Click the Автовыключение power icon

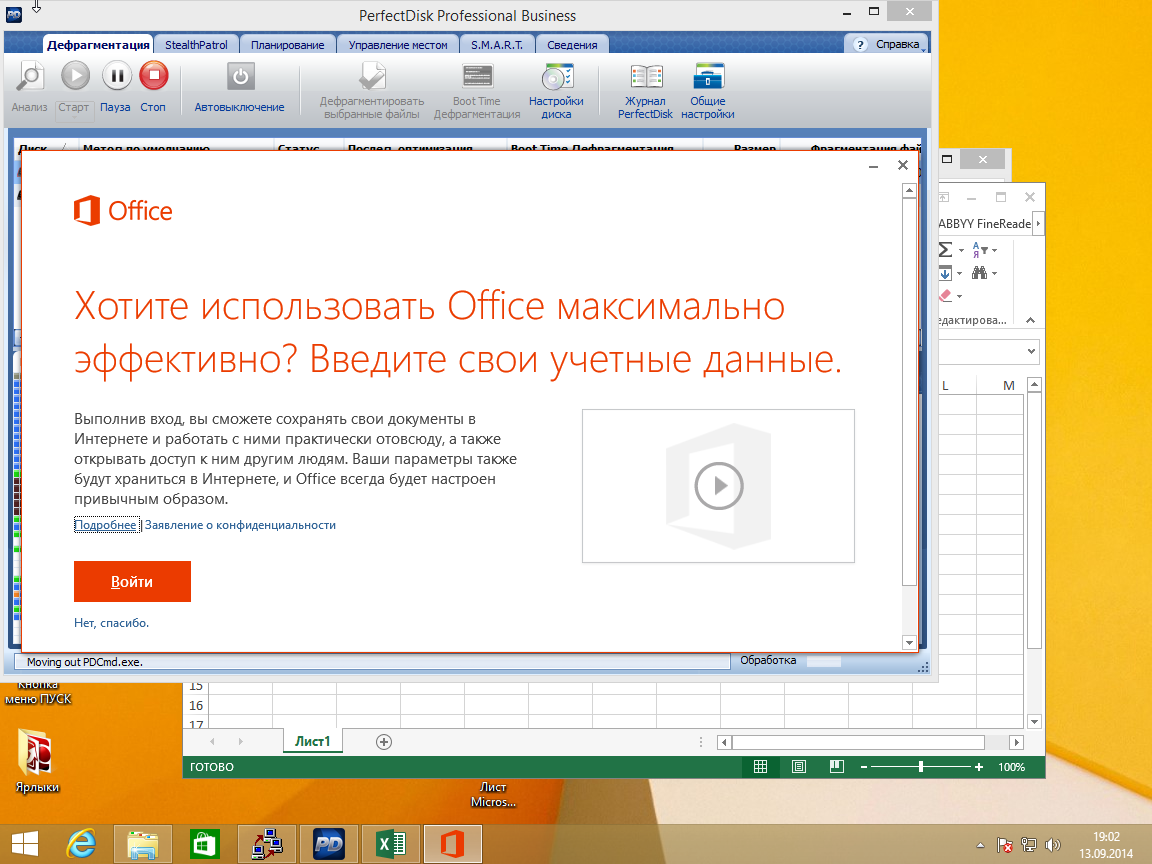click(x=240, y=76)
